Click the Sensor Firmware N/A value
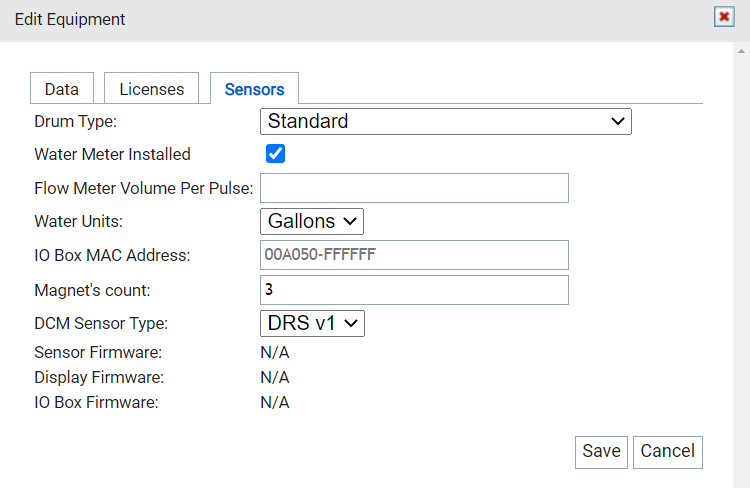Image resolution: width=750 pixels, height=488 pixels. [x=275, y=353]
